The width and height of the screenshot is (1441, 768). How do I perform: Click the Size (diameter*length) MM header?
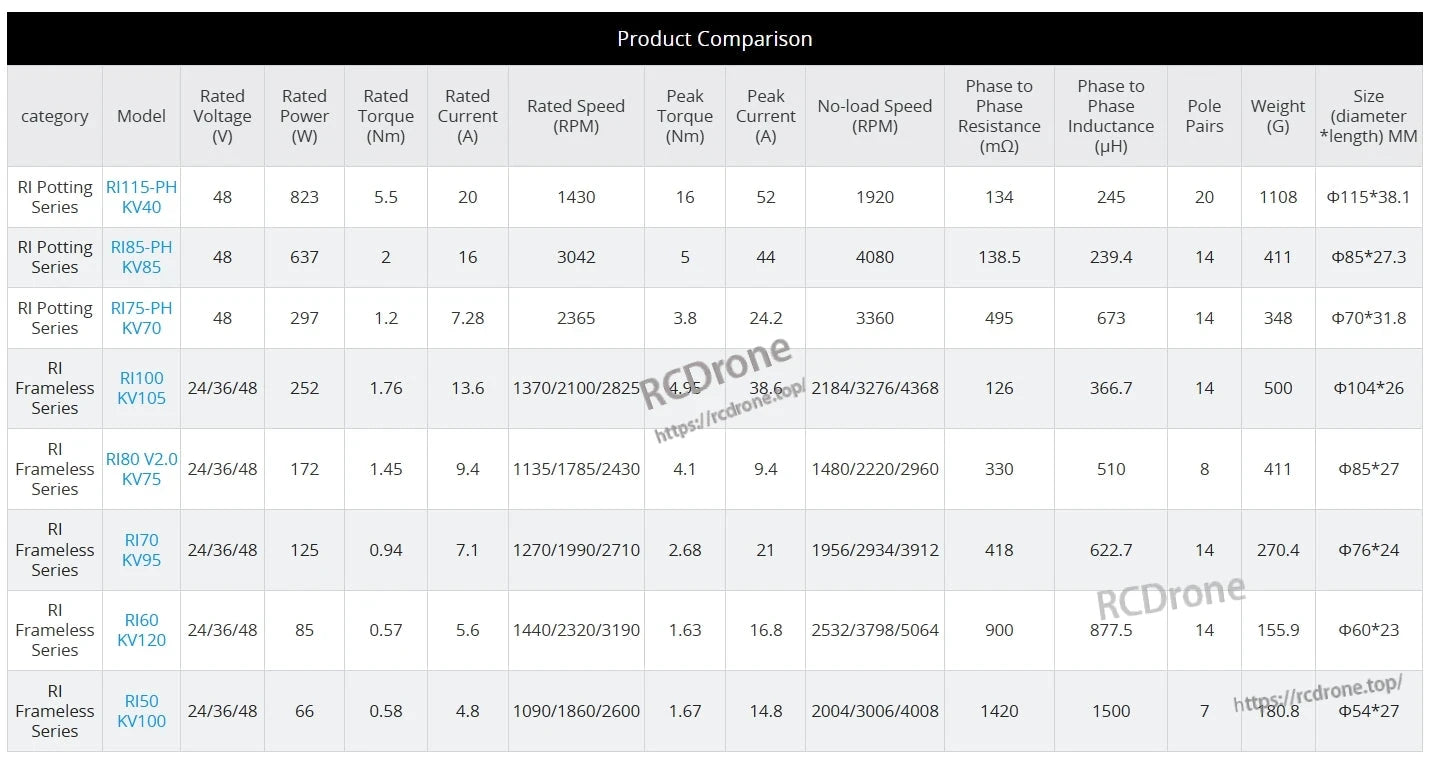point(1368,116)
